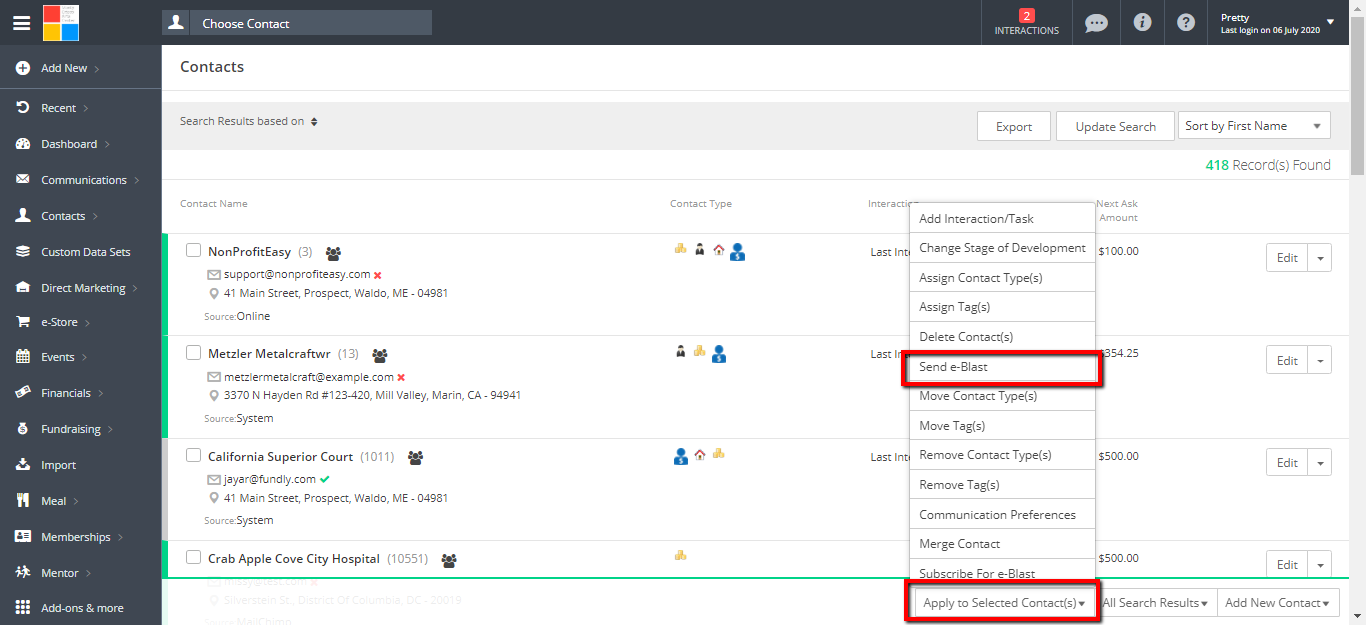
Task: Click the Meal cutlery icon
Action: click(x=22, y=501)
